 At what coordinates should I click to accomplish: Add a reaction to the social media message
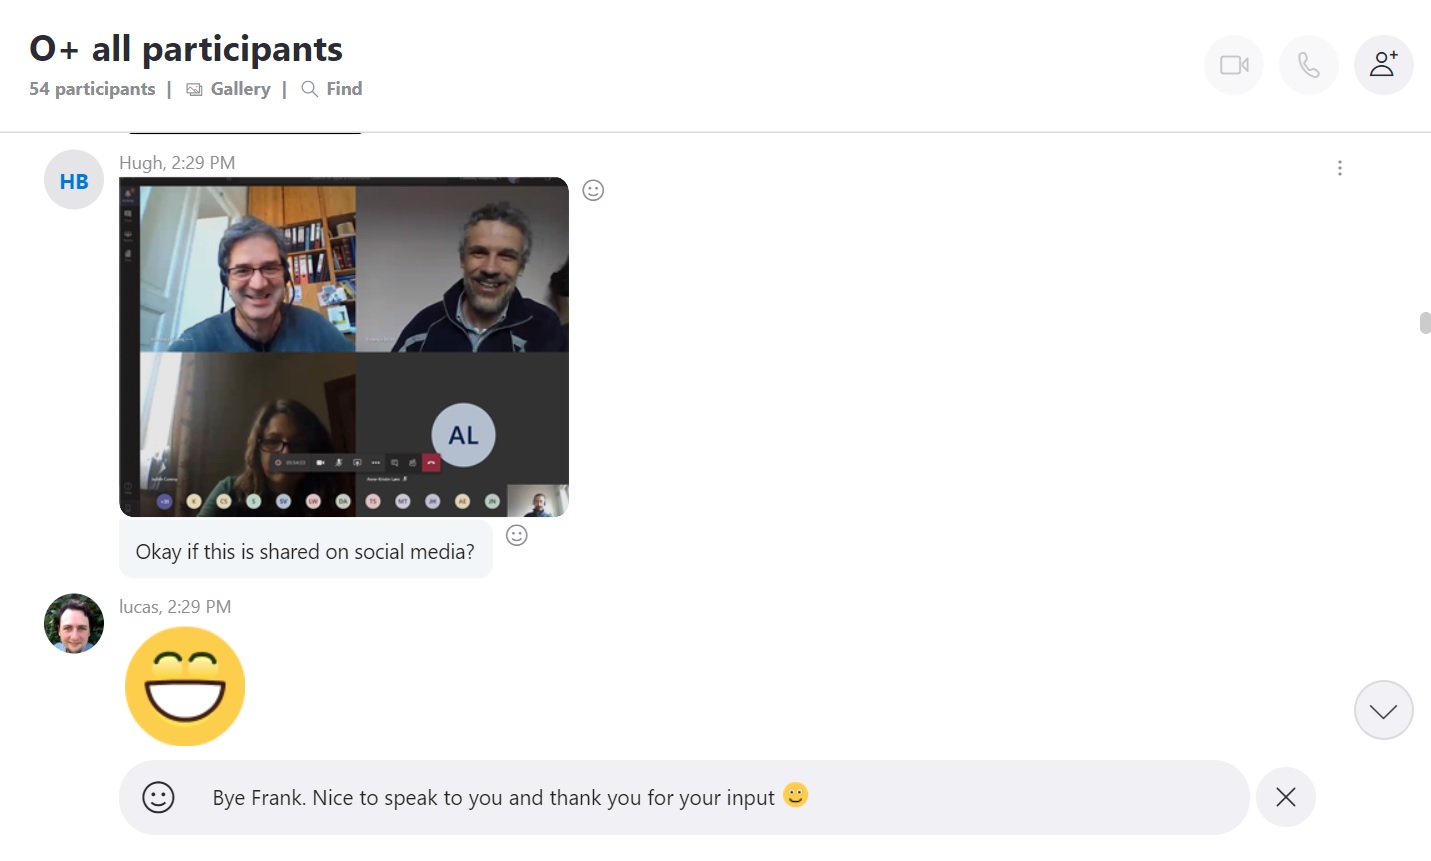tap(517, 535)
